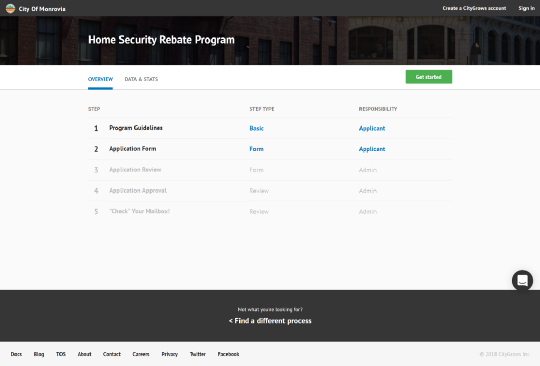The image size is (540, 366).
Task: Select the "Check" Your Mailbox! step
Action: point(139,211)
